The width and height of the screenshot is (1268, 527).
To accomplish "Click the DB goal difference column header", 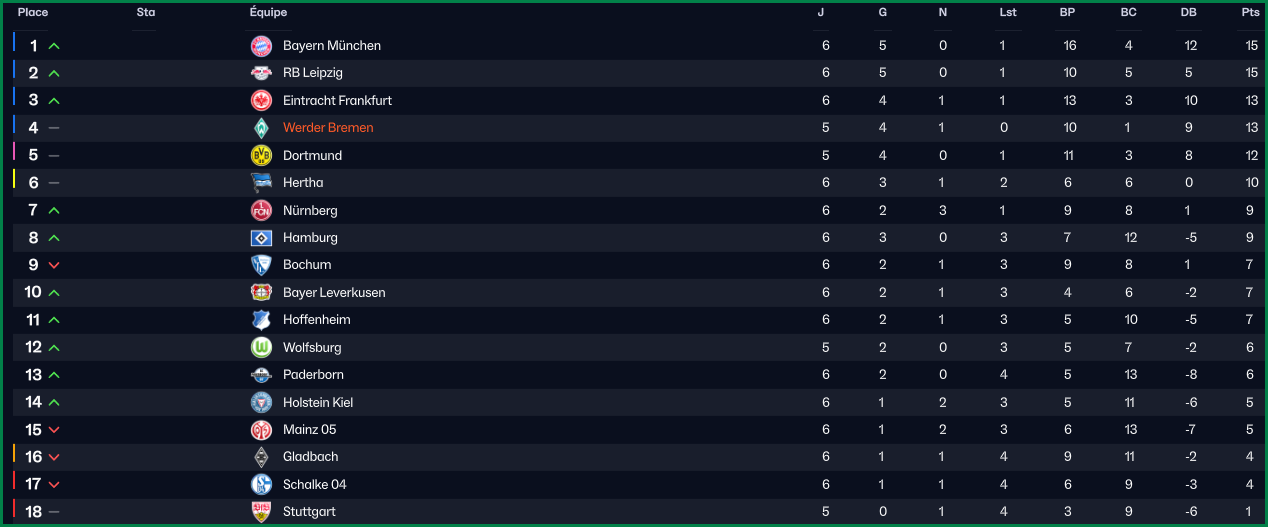I will point(1188,13).
